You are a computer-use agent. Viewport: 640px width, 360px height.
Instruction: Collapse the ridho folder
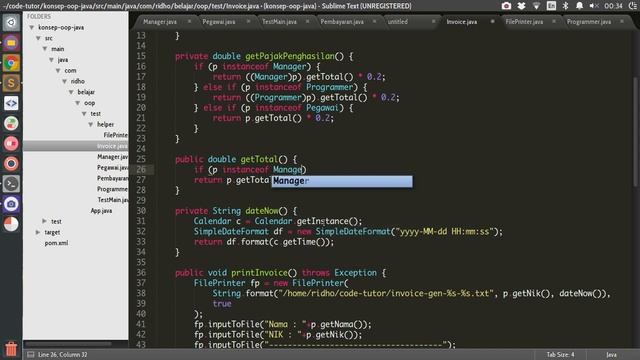point(64,81)
